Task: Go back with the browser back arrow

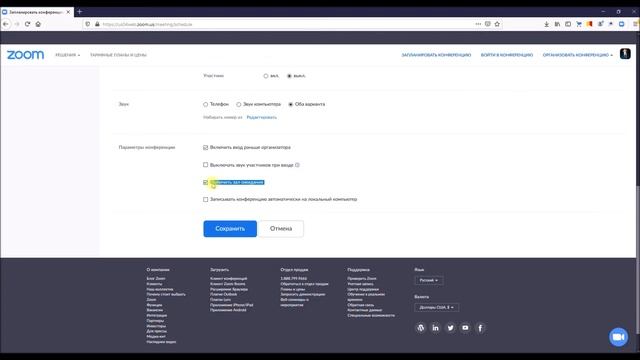Action: [6, 24]
